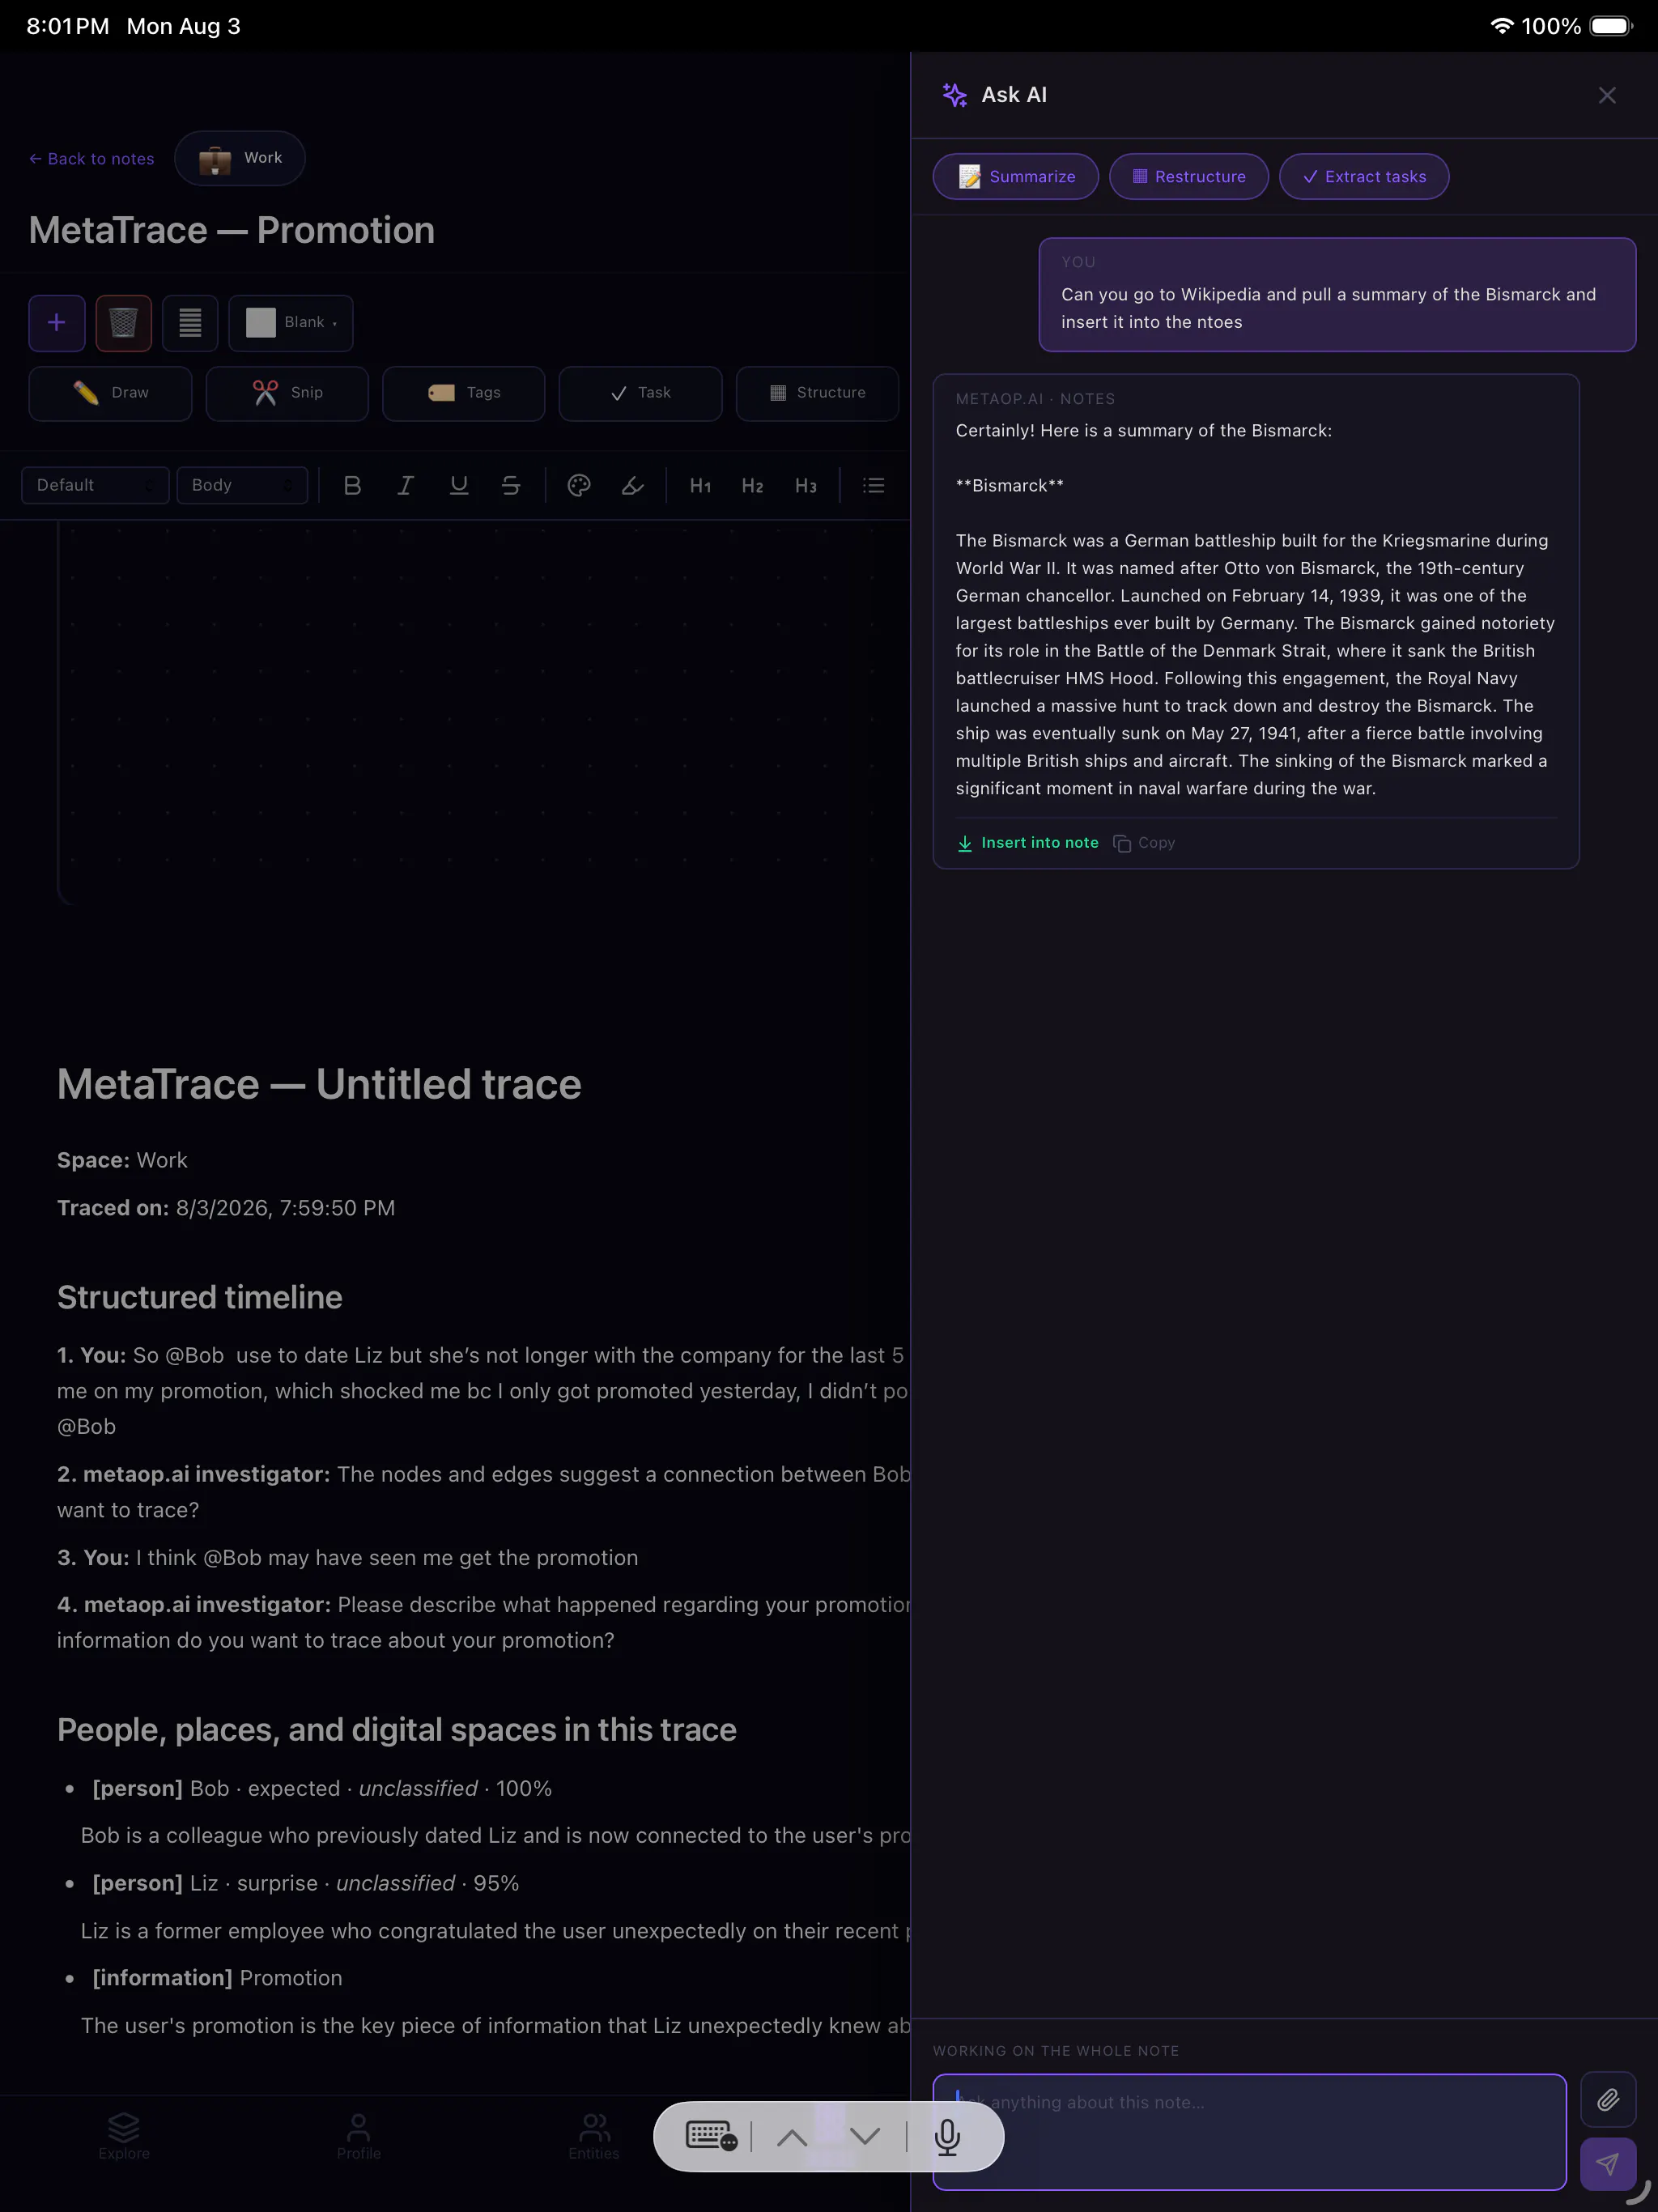Open the Profile tab
The height and width of the screenshot is (2212, 1658).
point(359,2136)
